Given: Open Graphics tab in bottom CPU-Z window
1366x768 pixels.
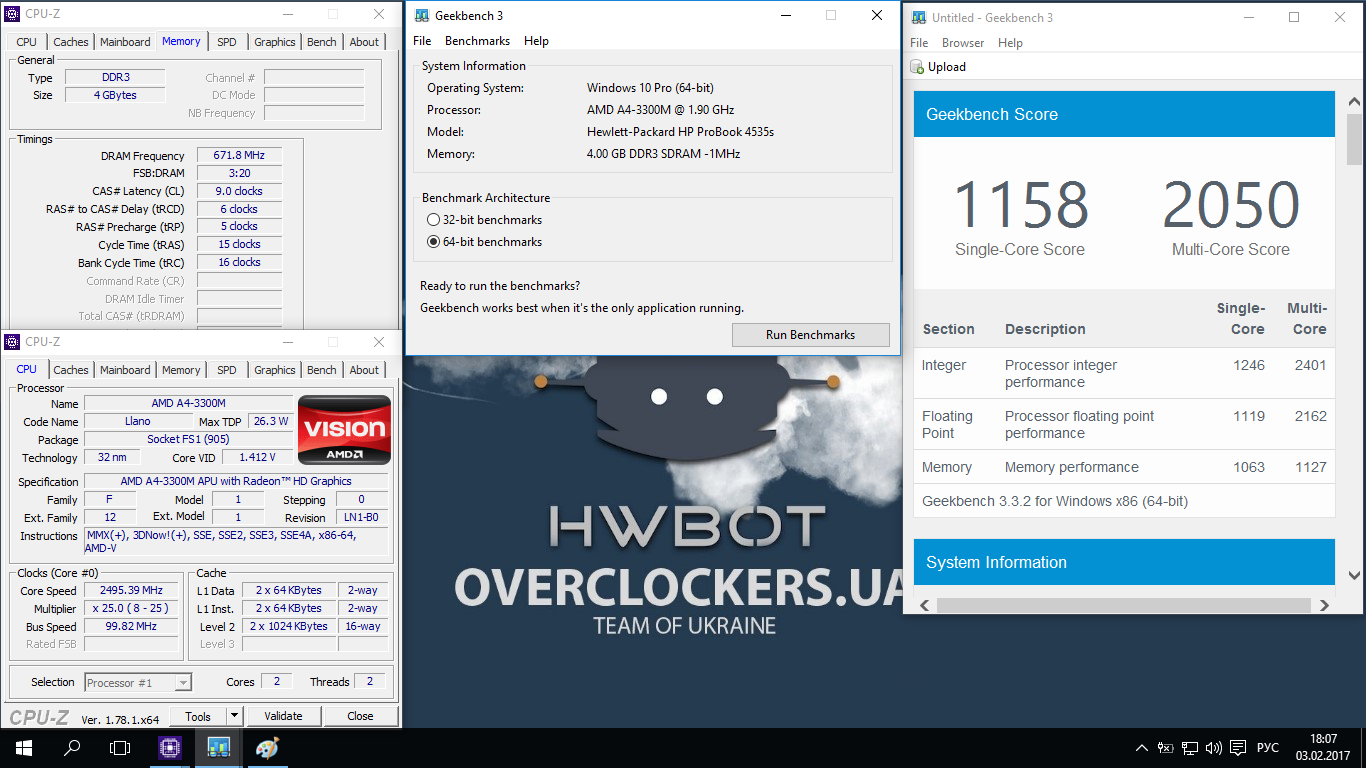Looking at the screenshot, I should pyautogui.click(x=274, y=370).
